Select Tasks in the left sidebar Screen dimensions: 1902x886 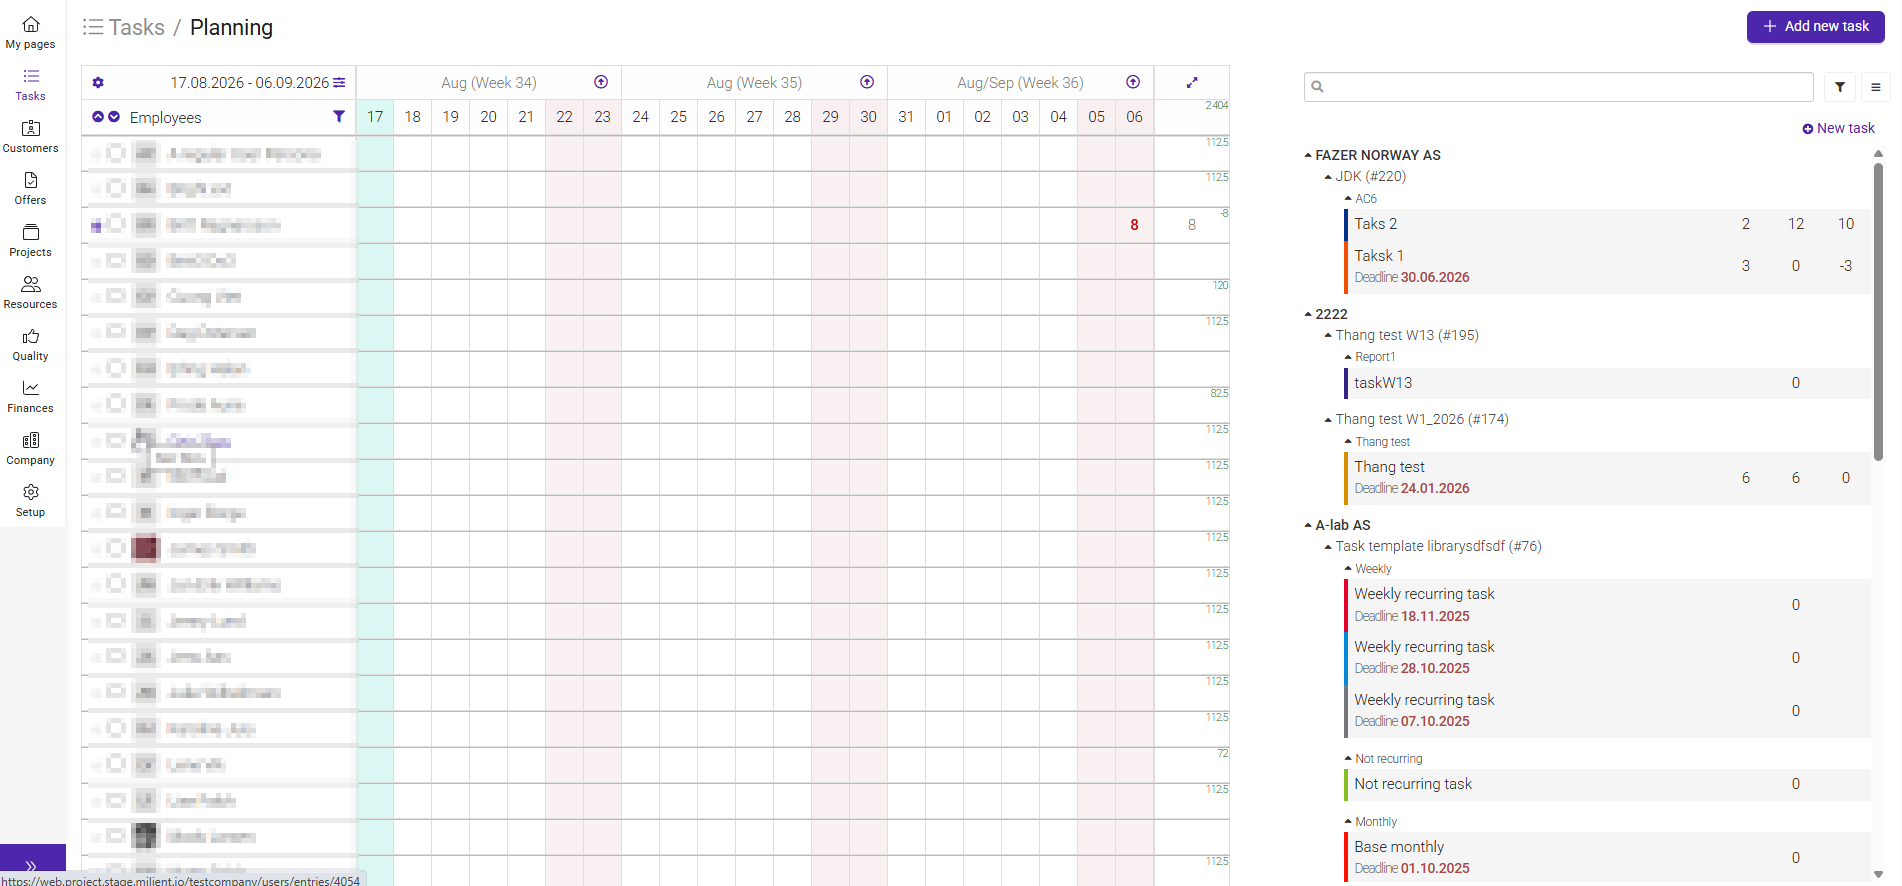[x=30, y=84]
